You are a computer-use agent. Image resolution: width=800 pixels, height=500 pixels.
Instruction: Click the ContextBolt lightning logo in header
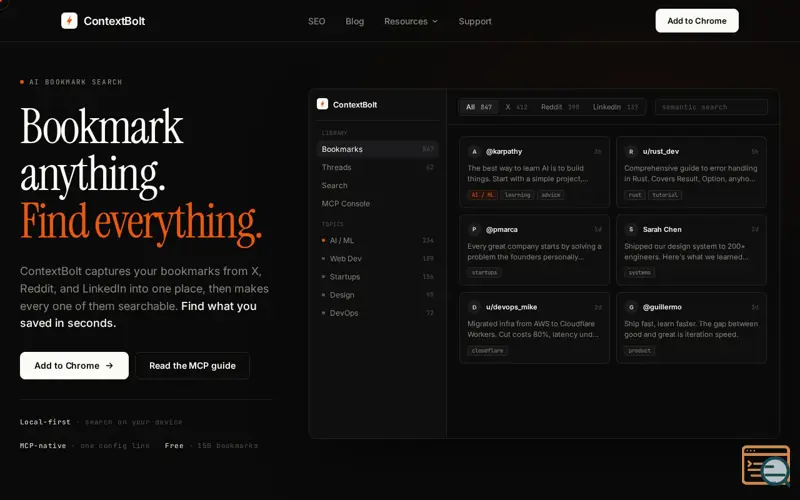click(x=69, y=21)
